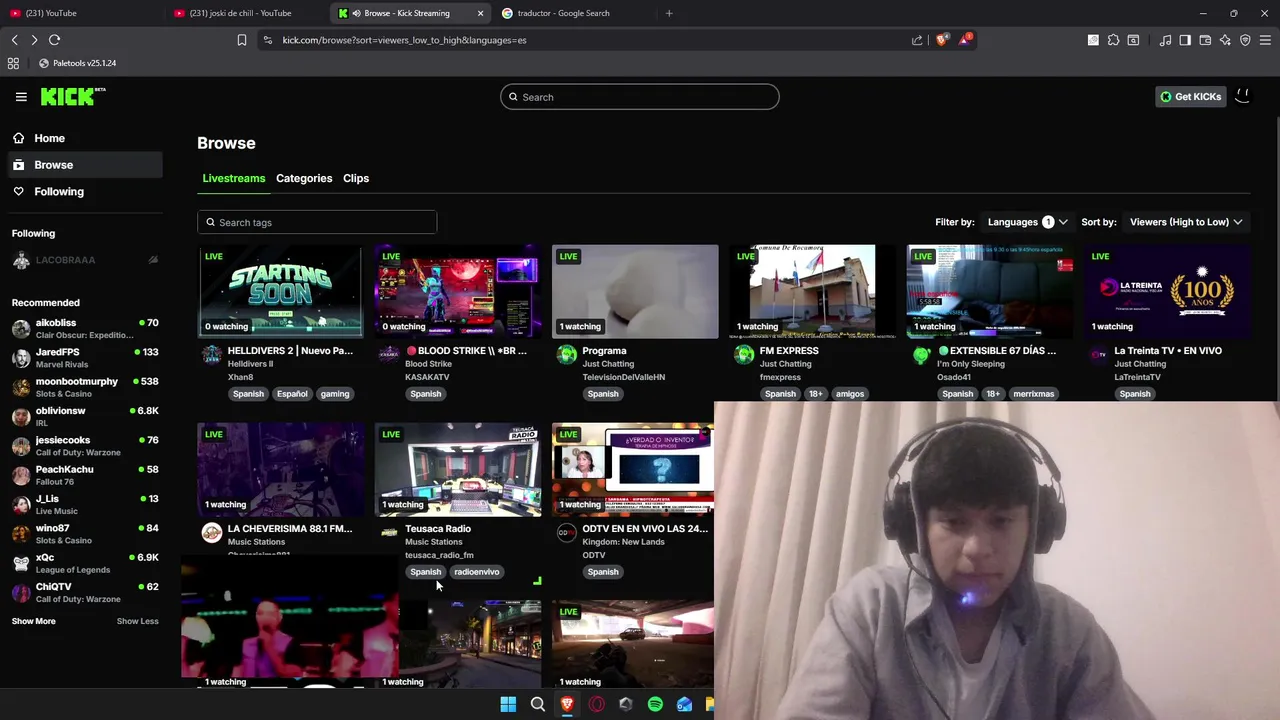
Task: Reload the page from the browser toolbar
Action: pos(54,40)
